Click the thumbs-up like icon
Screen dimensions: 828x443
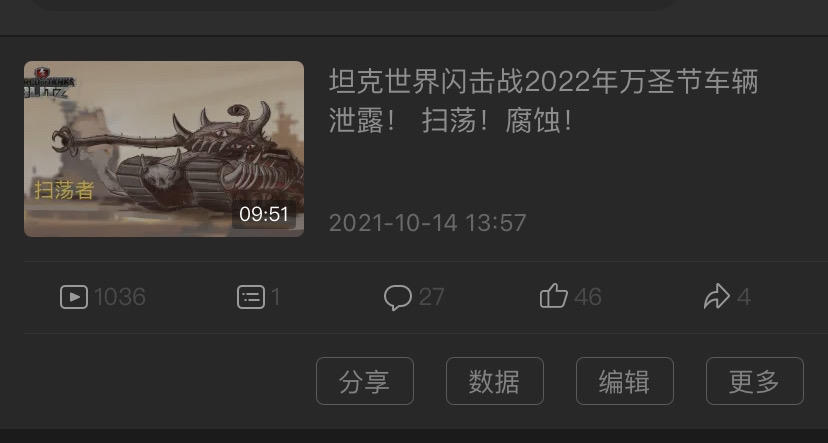coord(553,296)
